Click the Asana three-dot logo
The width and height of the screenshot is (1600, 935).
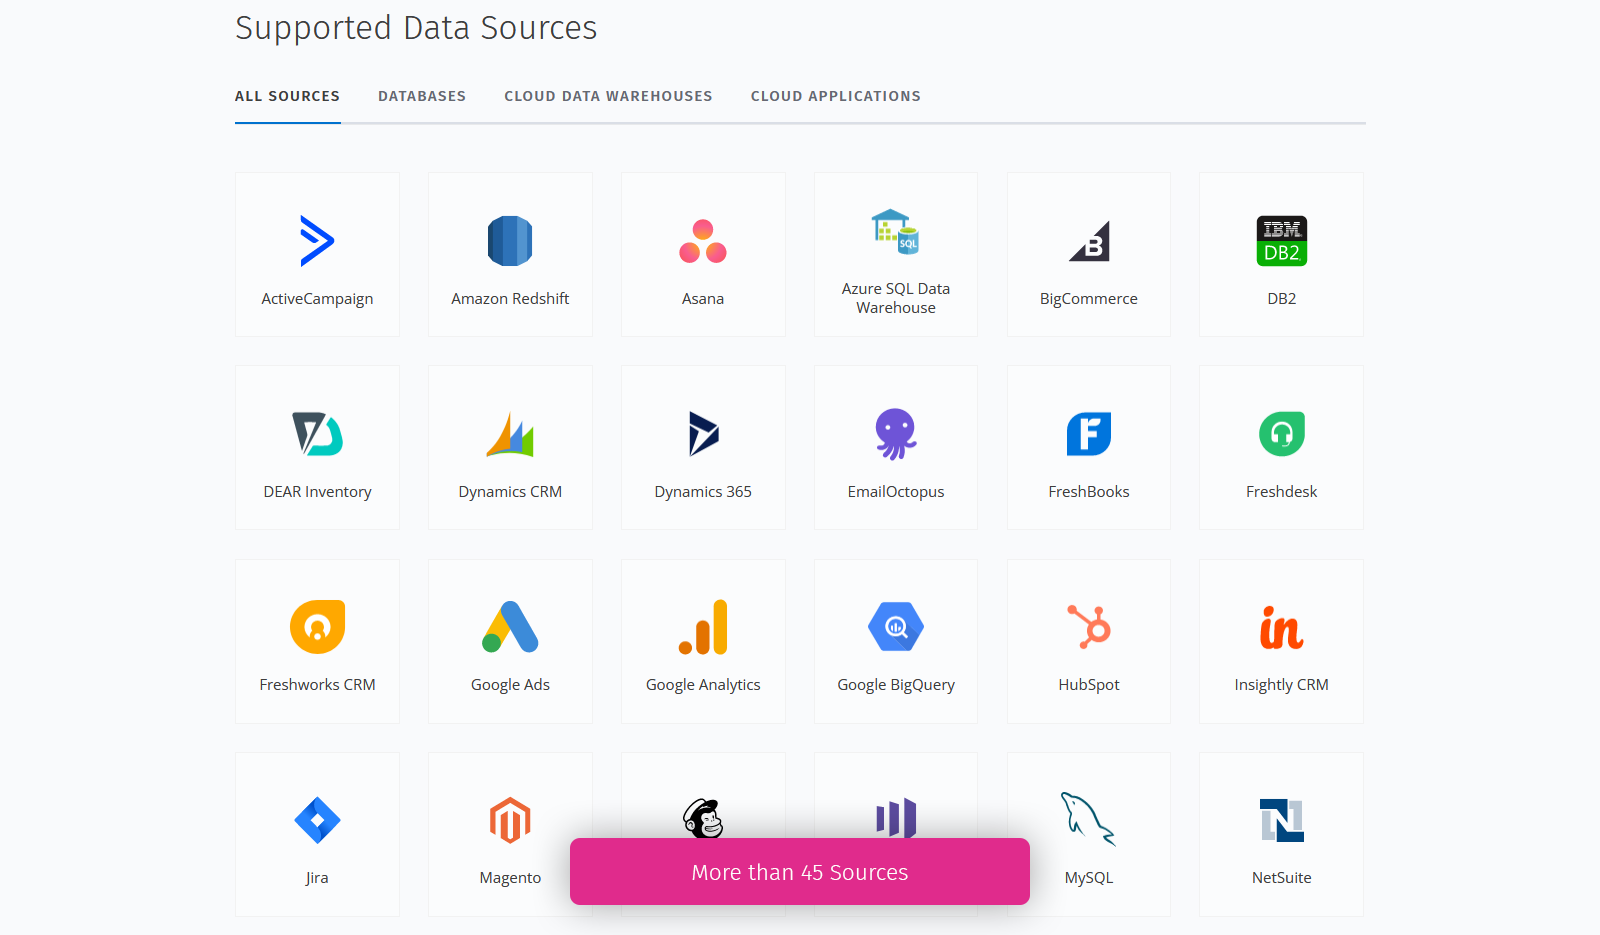(703, 241)
